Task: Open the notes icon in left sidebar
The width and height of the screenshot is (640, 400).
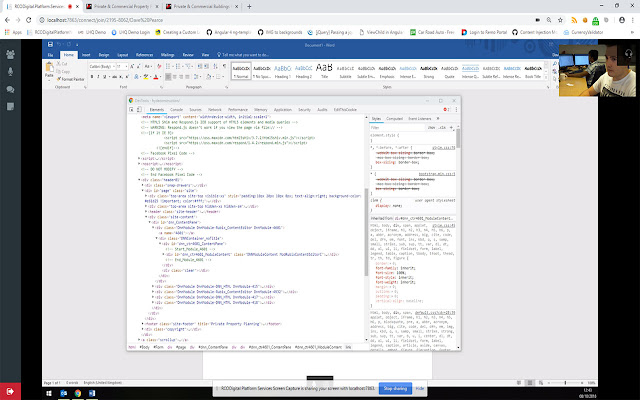Action: 10,107
